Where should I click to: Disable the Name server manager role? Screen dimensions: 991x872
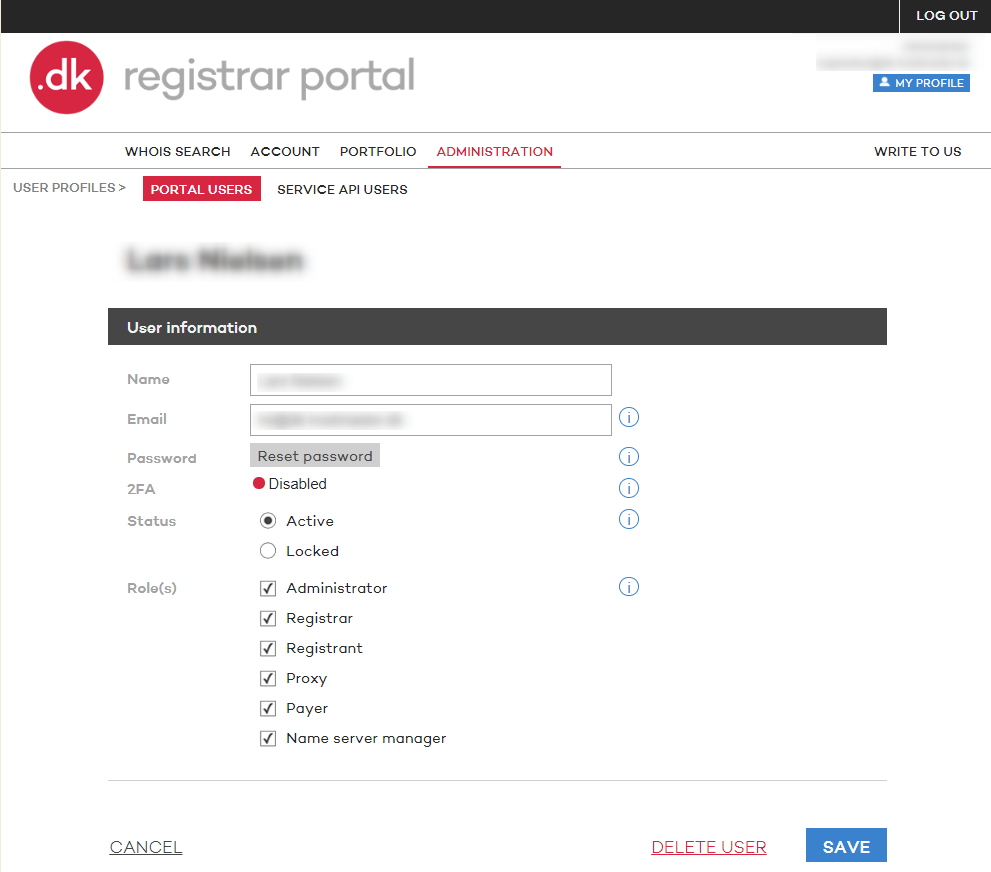point(267,738)
